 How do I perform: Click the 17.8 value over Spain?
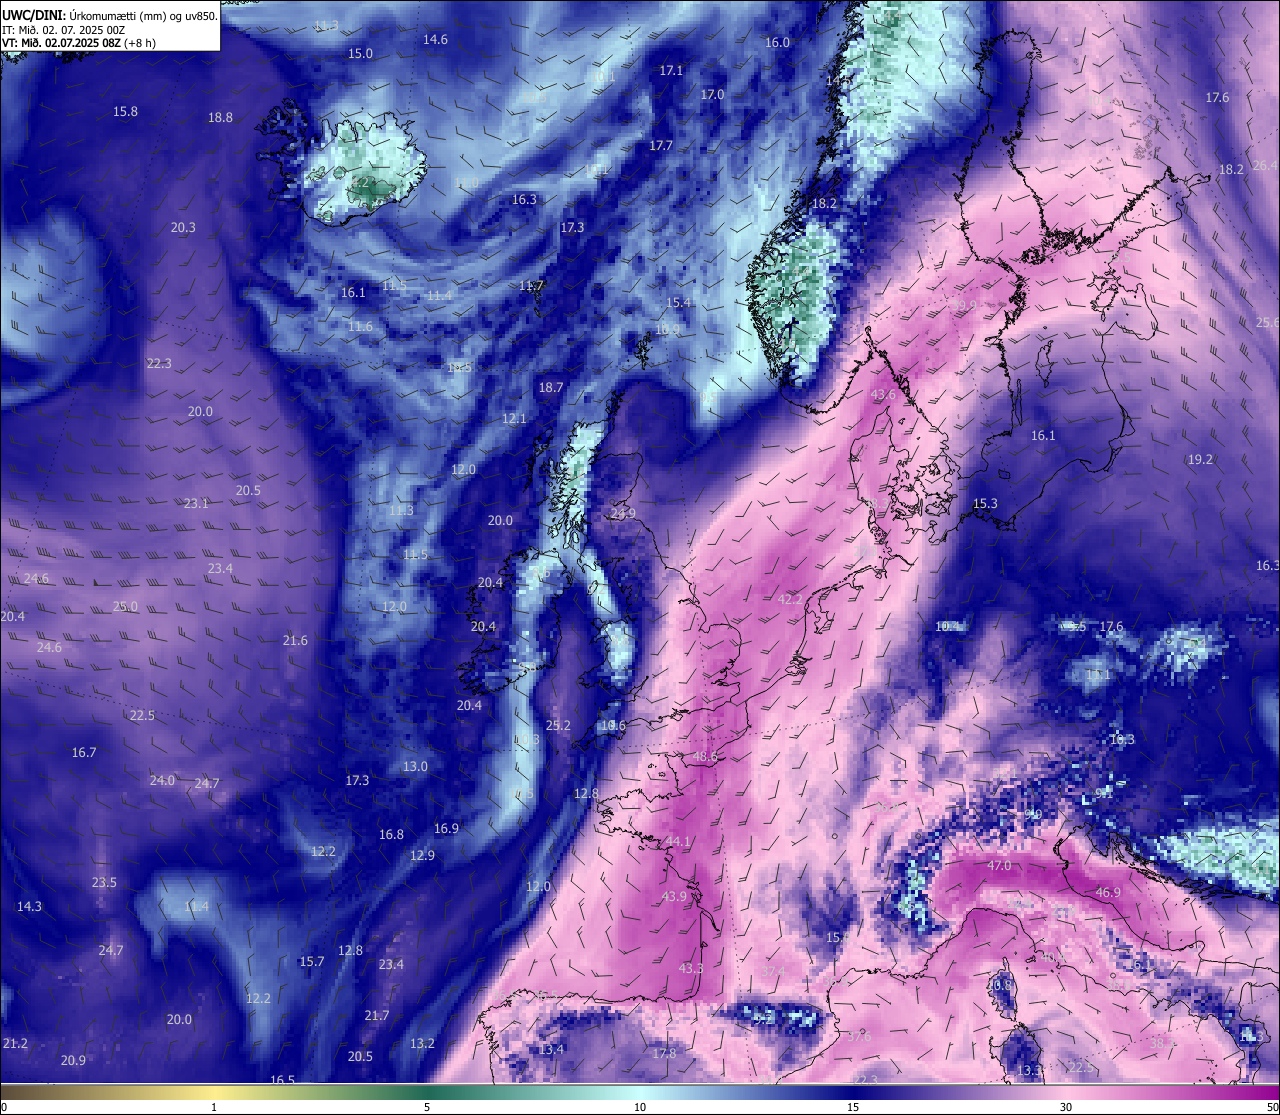[664, 1054]
